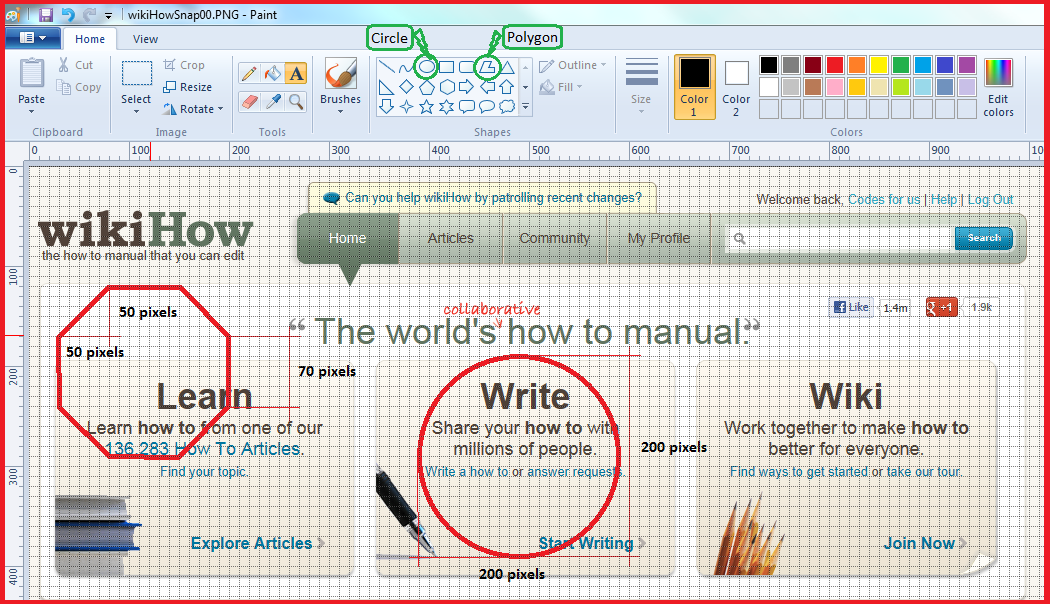Expand the arrow below Brushes

[340, 111]
